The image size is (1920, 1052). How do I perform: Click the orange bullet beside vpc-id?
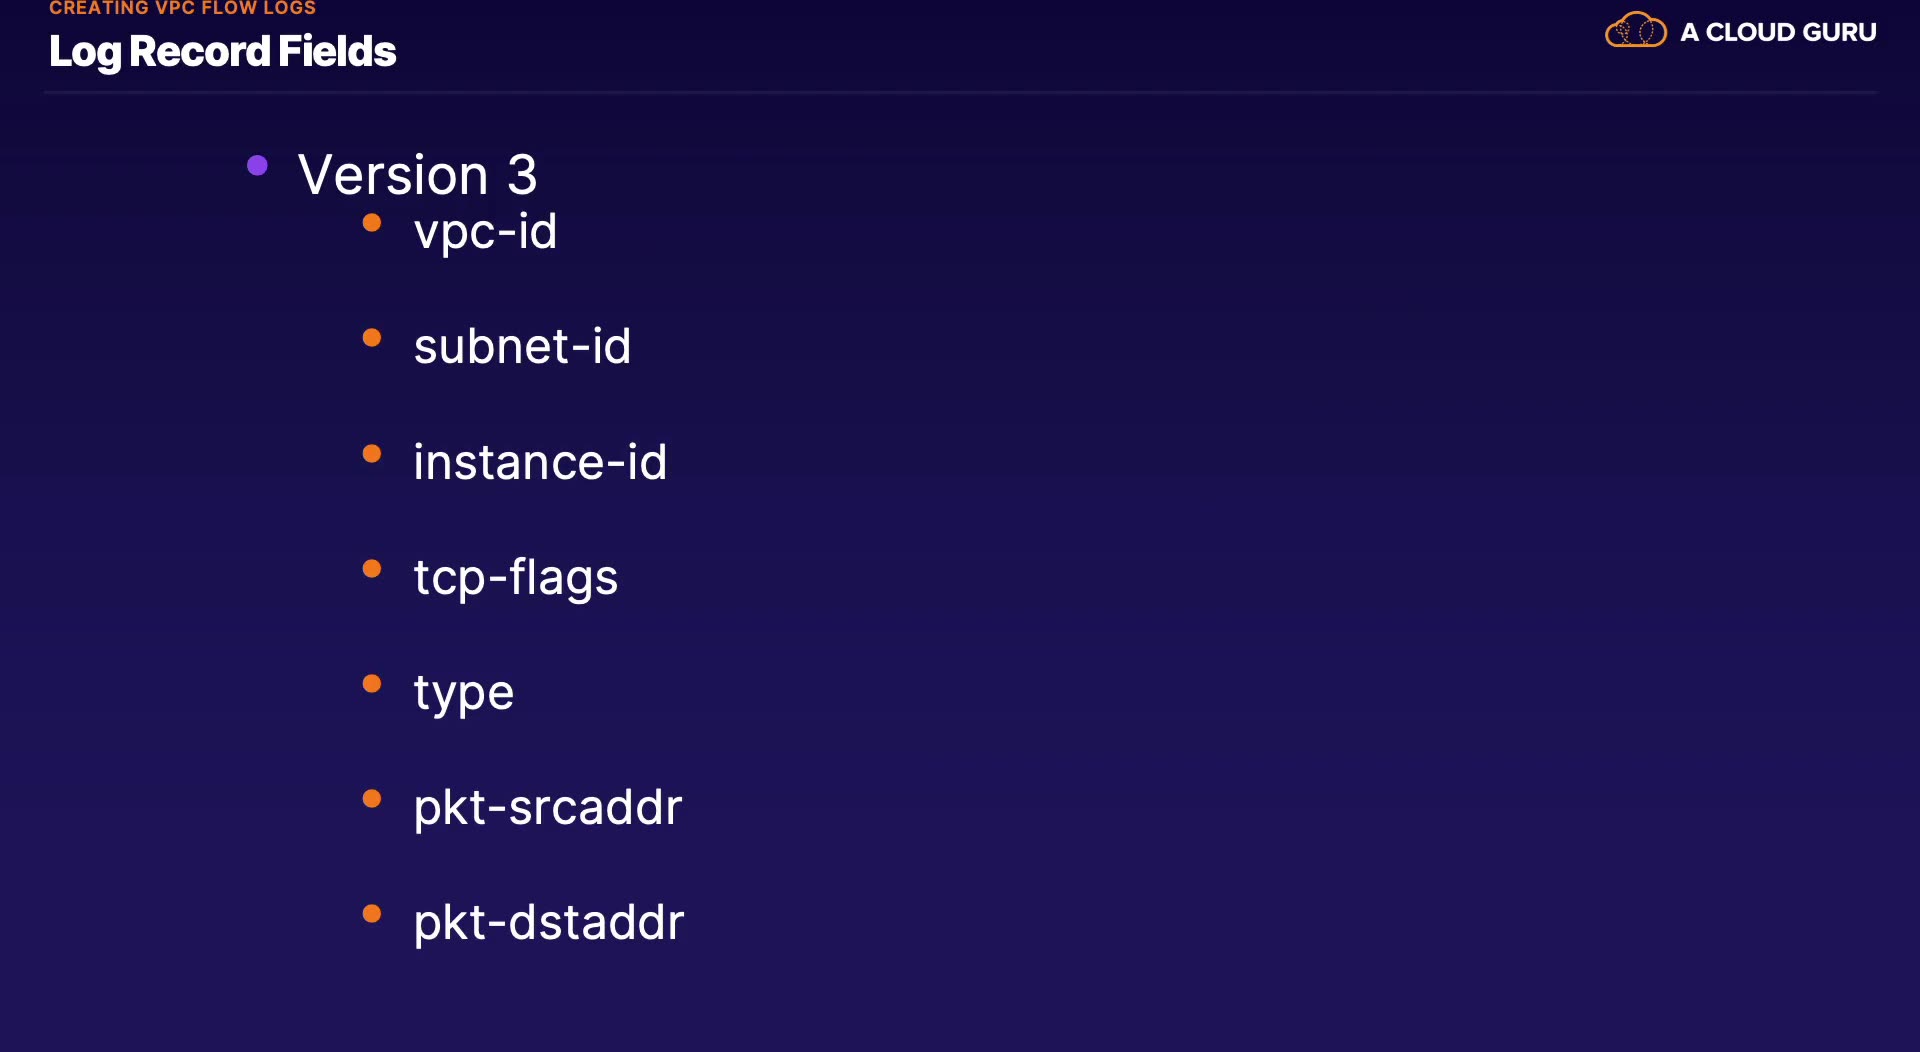372,223
